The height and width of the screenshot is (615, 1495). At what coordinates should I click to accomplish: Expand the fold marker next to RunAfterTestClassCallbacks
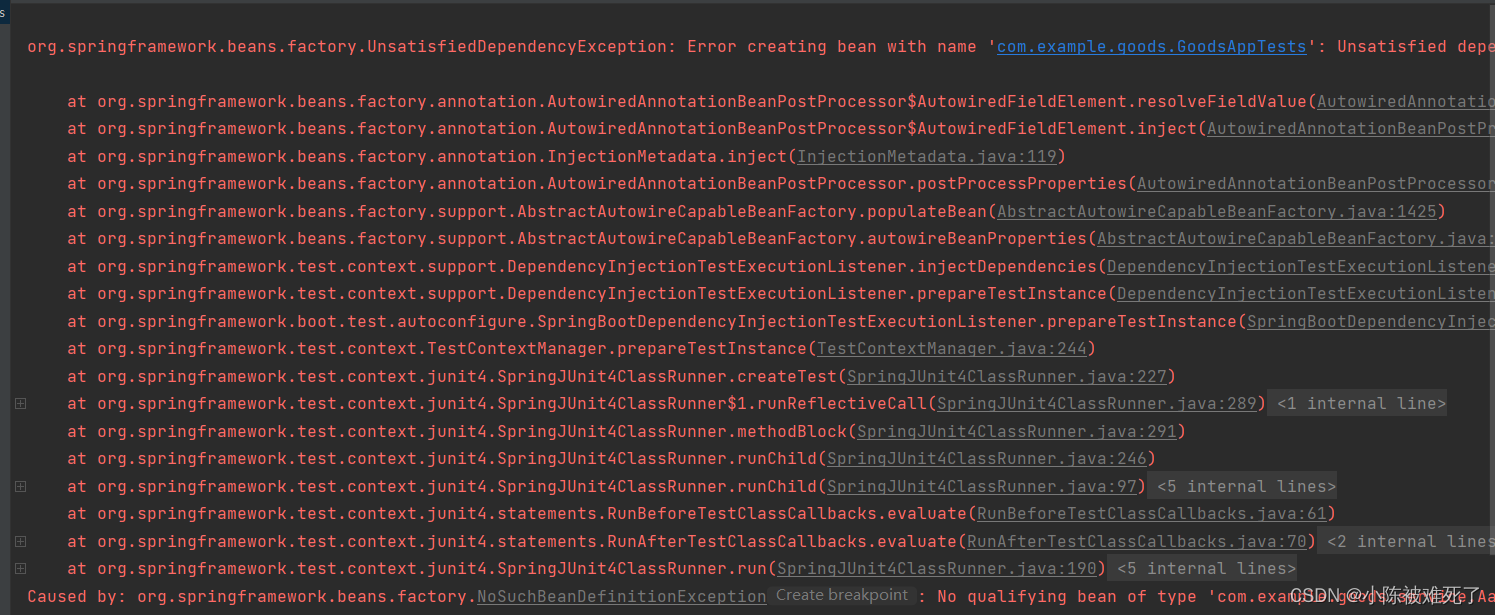pyautogui.click(x=19, y=541)
